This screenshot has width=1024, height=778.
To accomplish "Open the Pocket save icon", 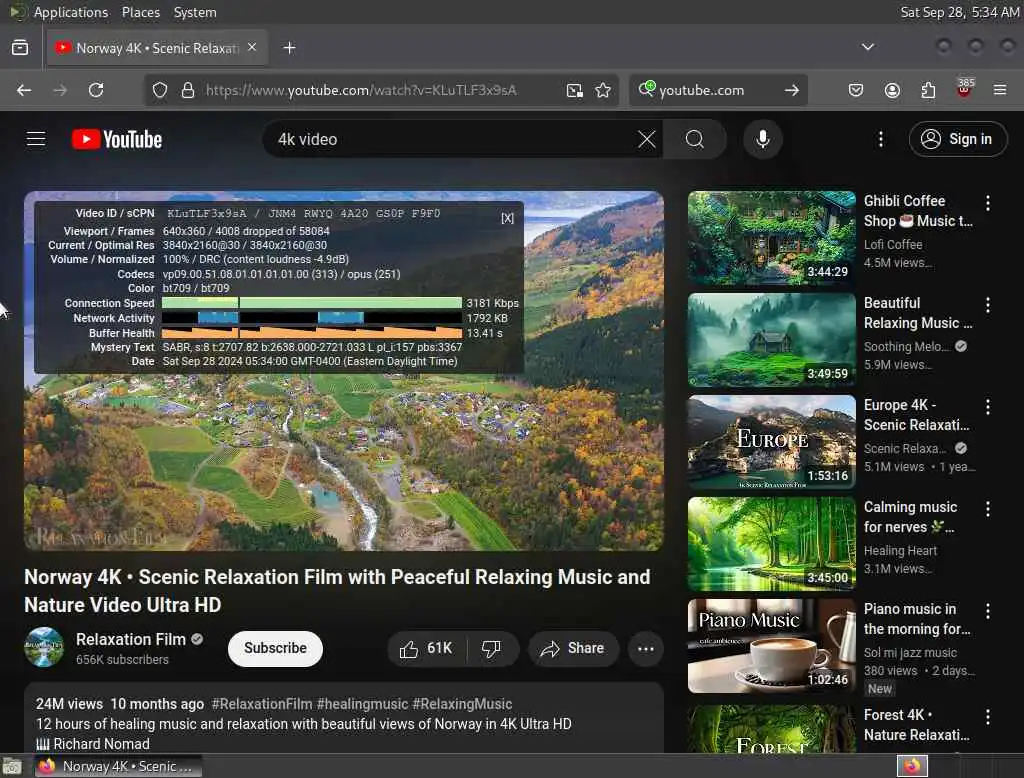I will (856, 90).
